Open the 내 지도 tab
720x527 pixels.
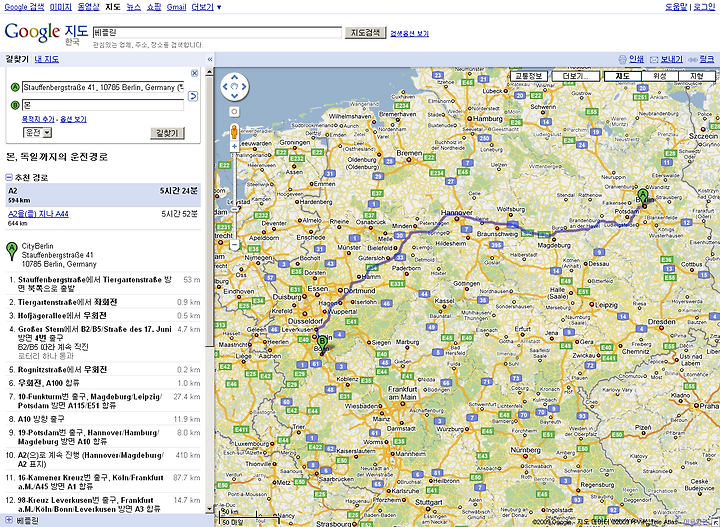click(47, 59)
